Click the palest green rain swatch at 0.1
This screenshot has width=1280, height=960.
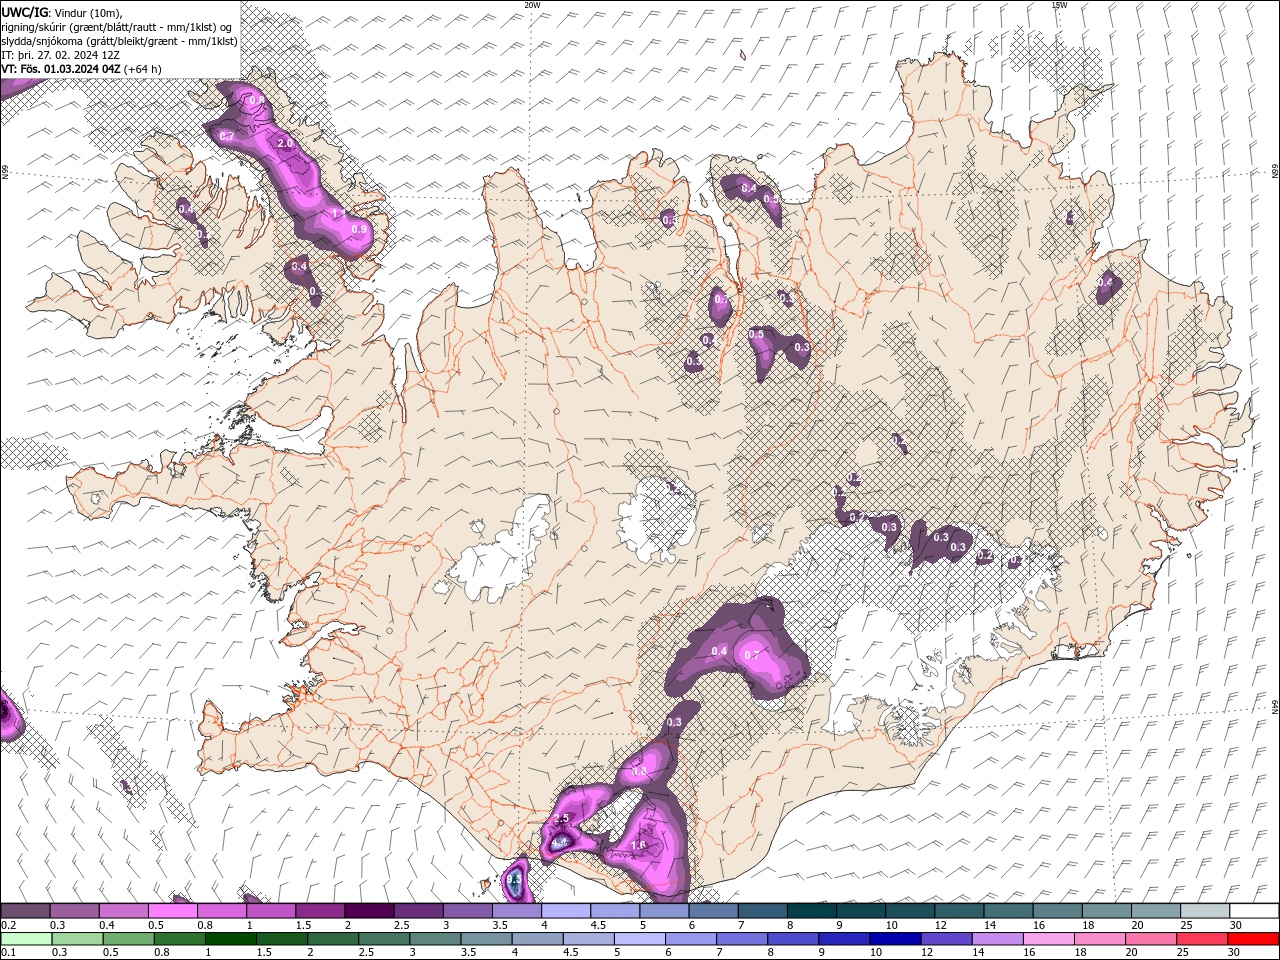[26, 939]
